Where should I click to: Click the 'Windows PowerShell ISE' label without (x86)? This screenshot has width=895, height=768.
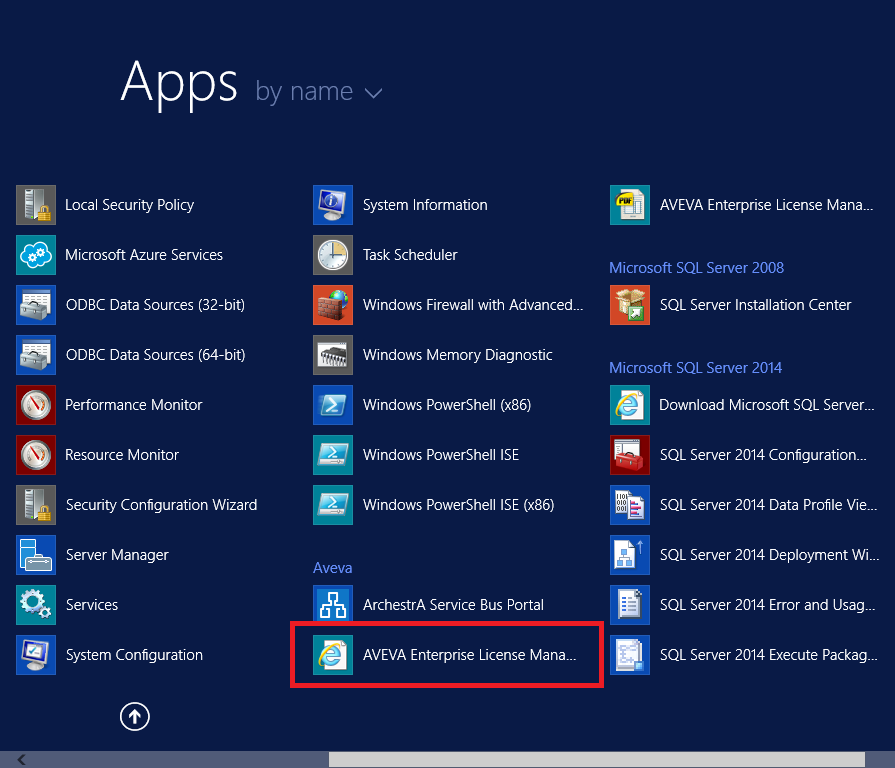pyautogui.click(x=441, y=455)
